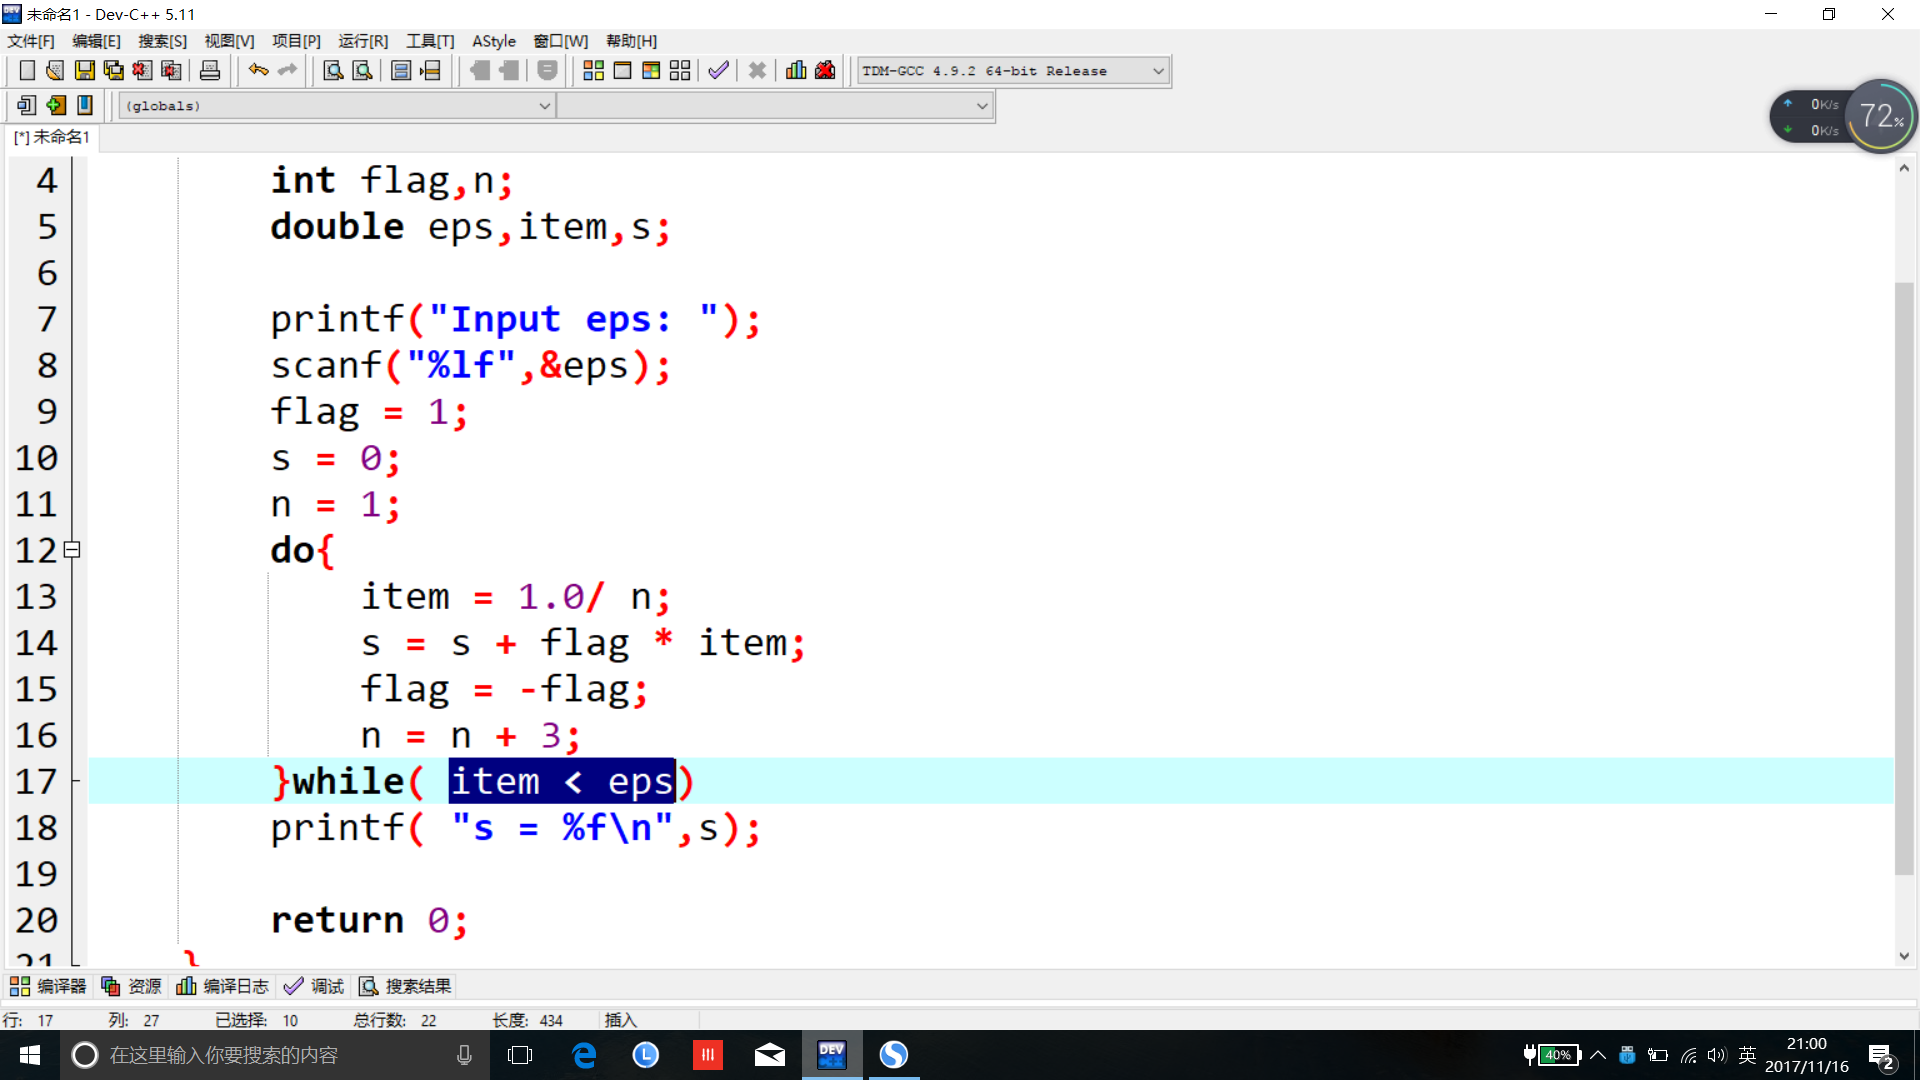Image resolution: width=1920 pixels, height=1080 pixels.
Task: Click the Close file icon
Action: (x=143, y=70)
